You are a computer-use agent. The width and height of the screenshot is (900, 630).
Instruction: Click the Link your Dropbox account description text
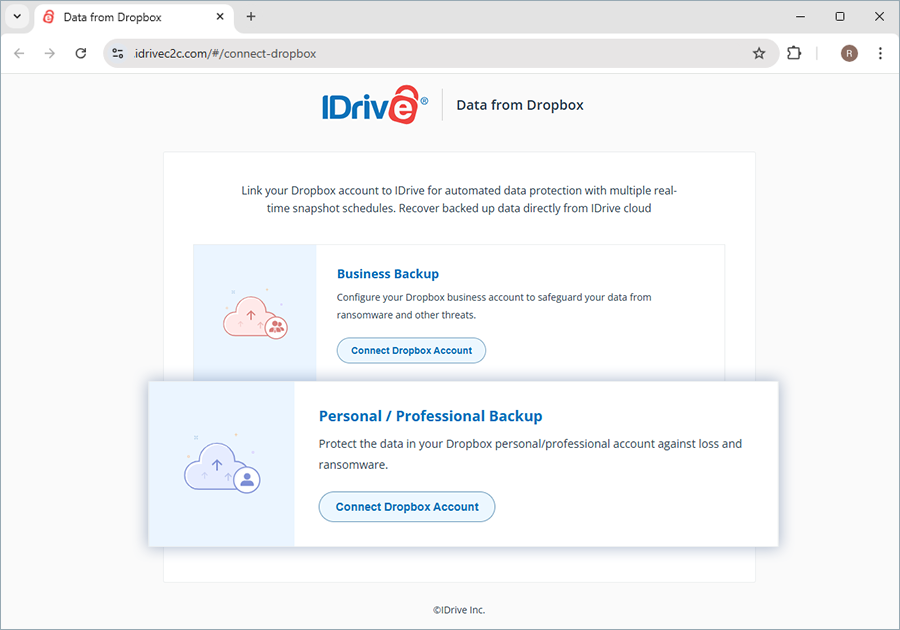pos(459,199)
